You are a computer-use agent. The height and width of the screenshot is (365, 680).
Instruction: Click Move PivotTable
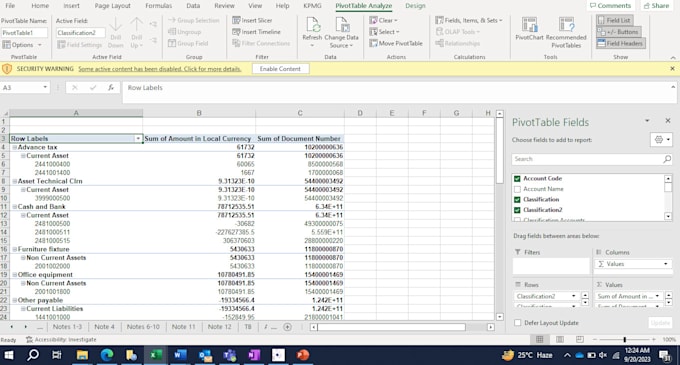click(x=396, y=43)
